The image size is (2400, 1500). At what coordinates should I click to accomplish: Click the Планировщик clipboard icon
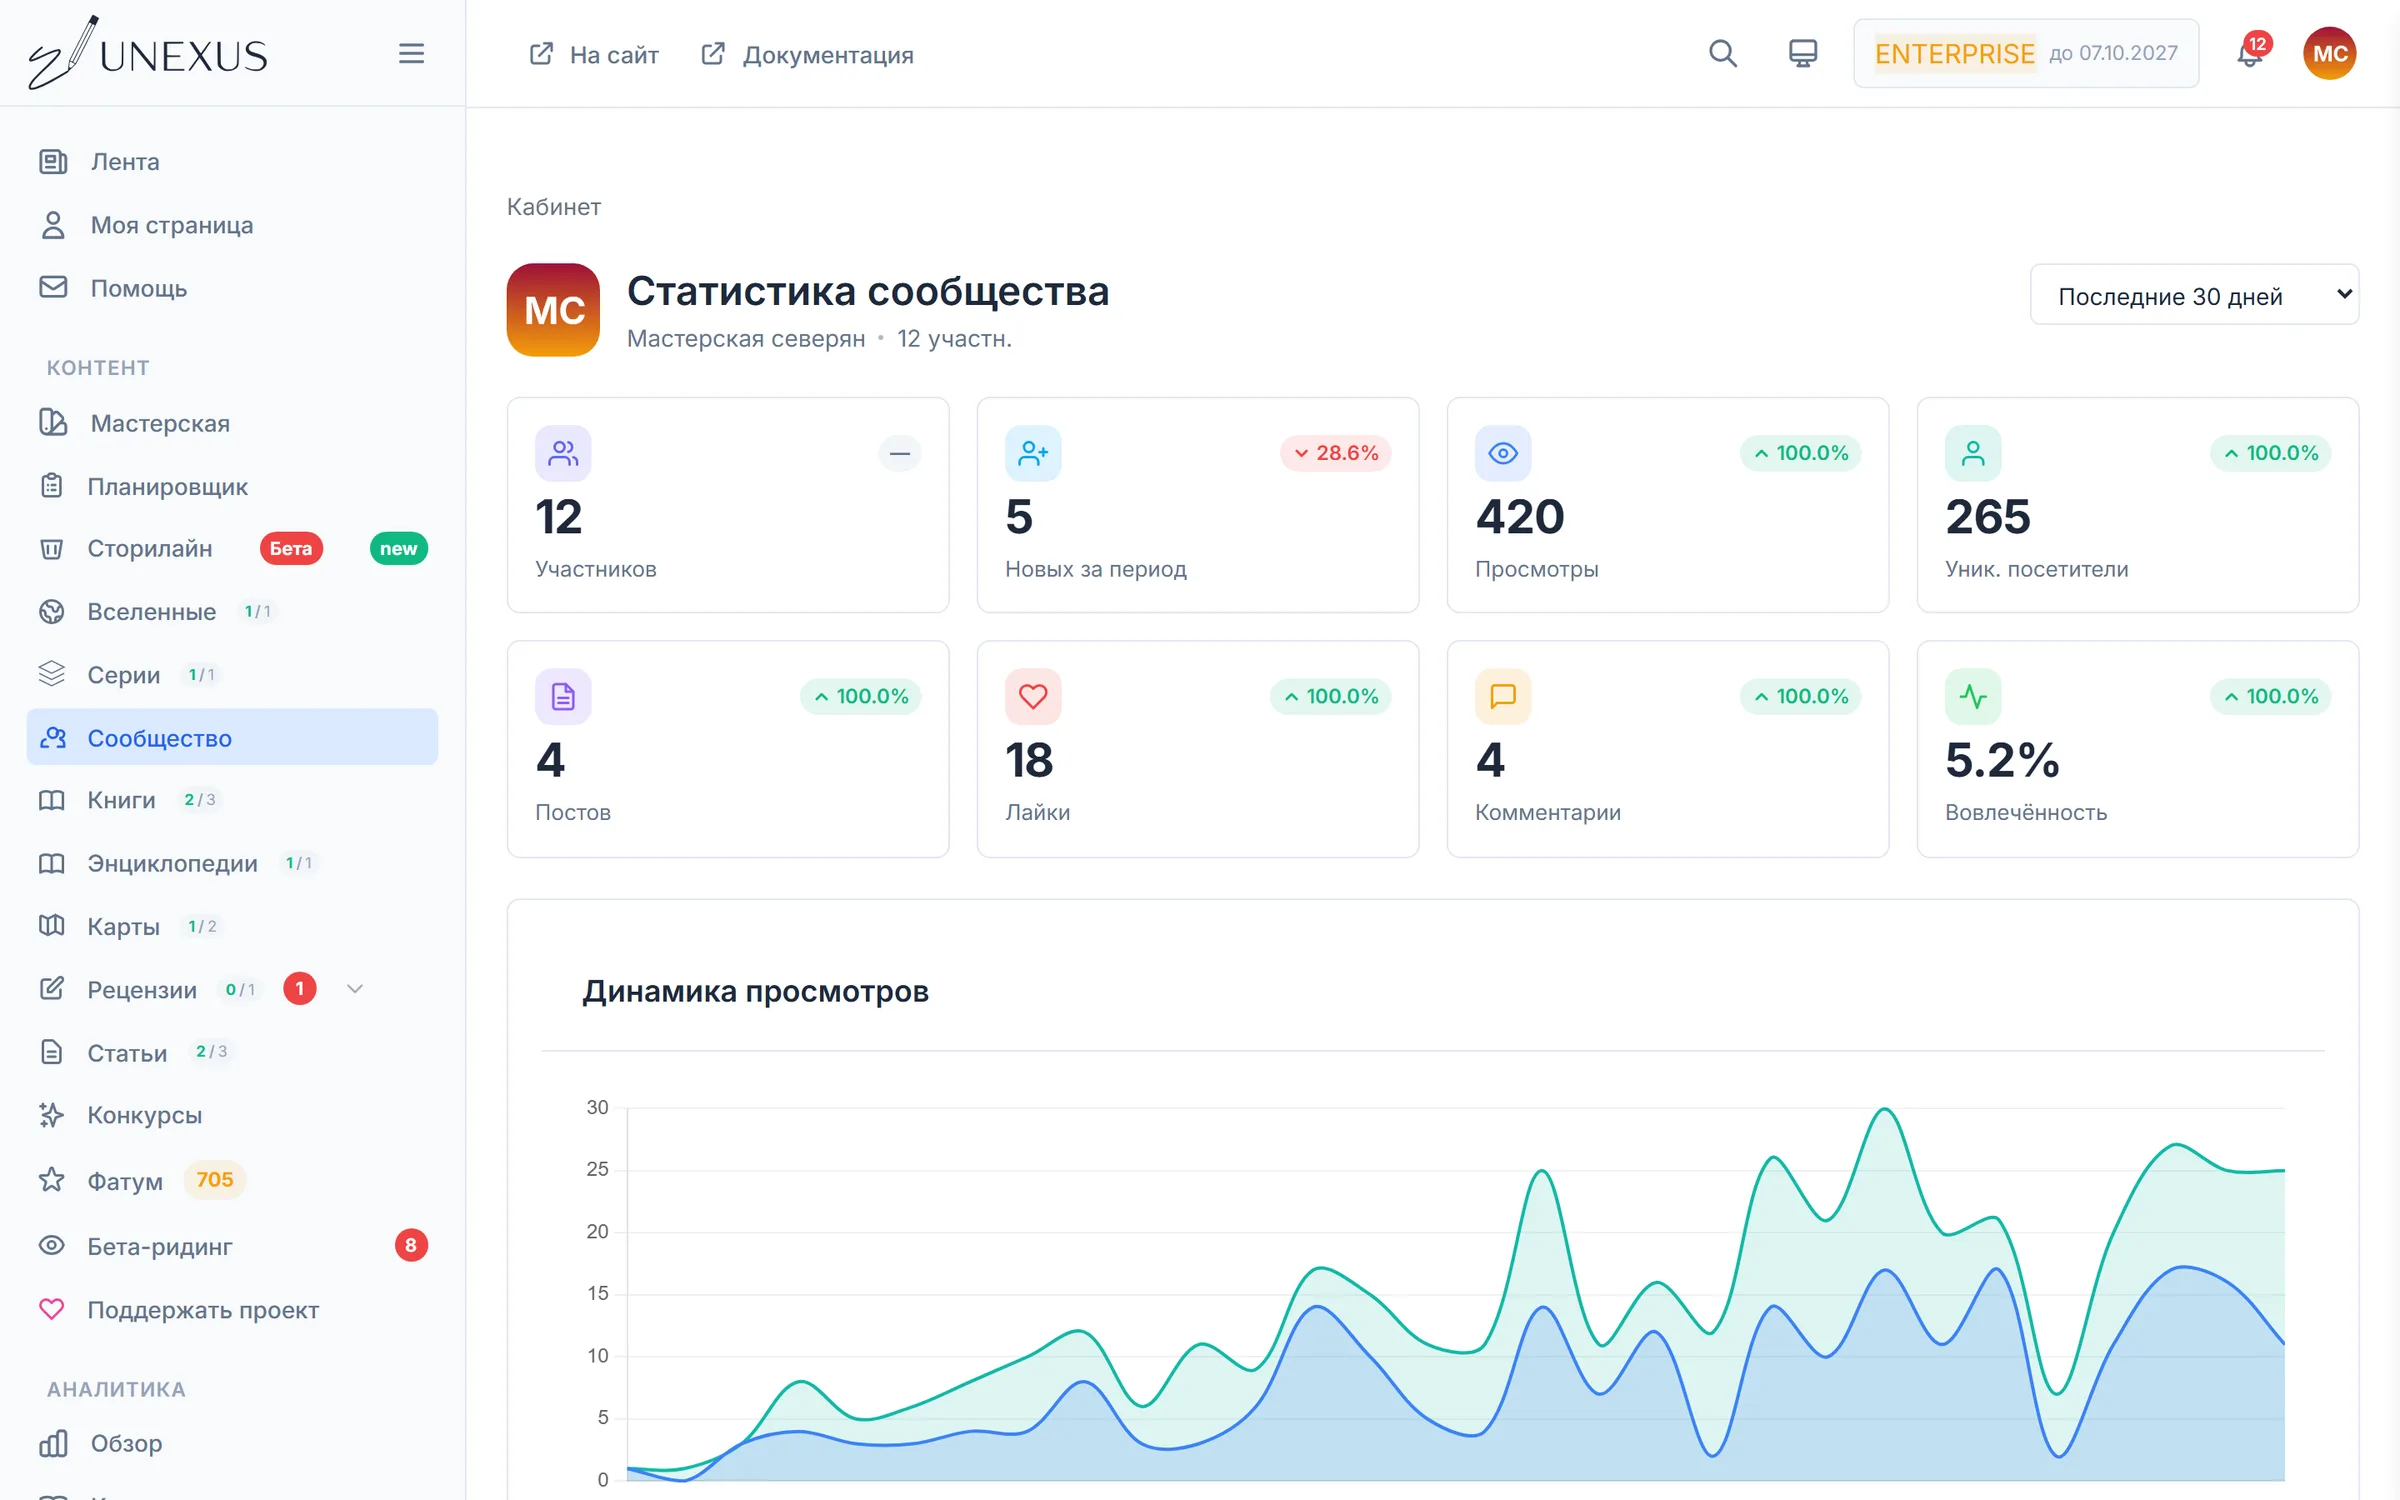click(x=52, y=486)
